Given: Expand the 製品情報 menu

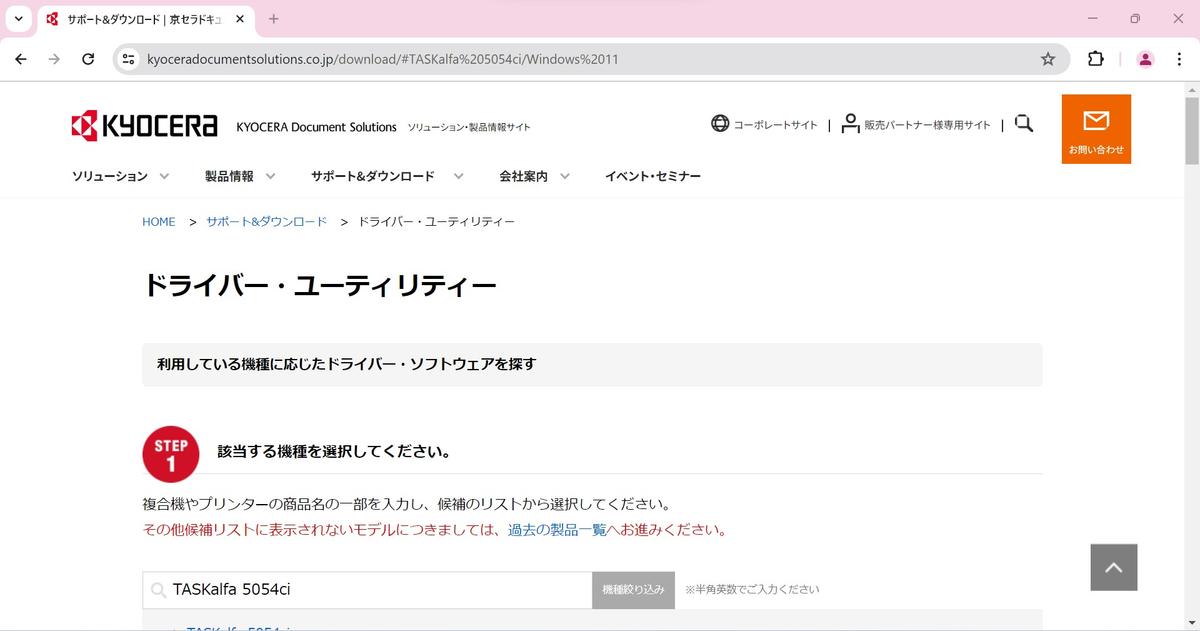Looking at the screenshot, I should pos(240,176).
